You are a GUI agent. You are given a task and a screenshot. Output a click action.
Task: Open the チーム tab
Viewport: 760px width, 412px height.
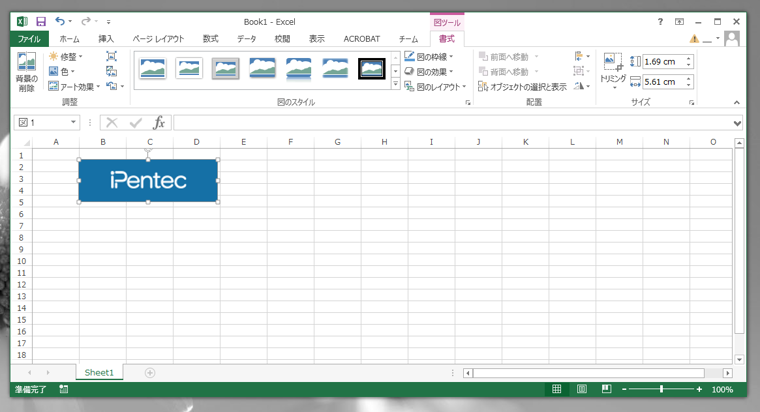point(408,39)
